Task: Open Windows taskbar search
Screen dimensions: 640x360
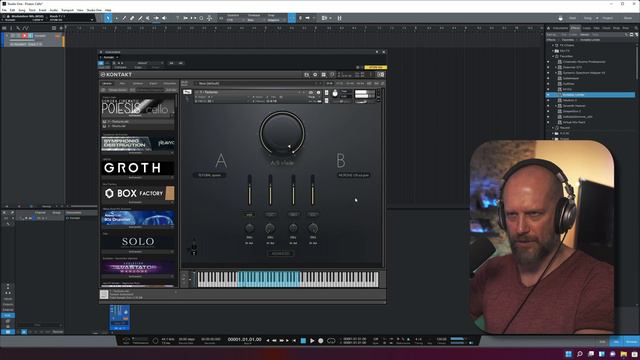Action: (580, 354)
